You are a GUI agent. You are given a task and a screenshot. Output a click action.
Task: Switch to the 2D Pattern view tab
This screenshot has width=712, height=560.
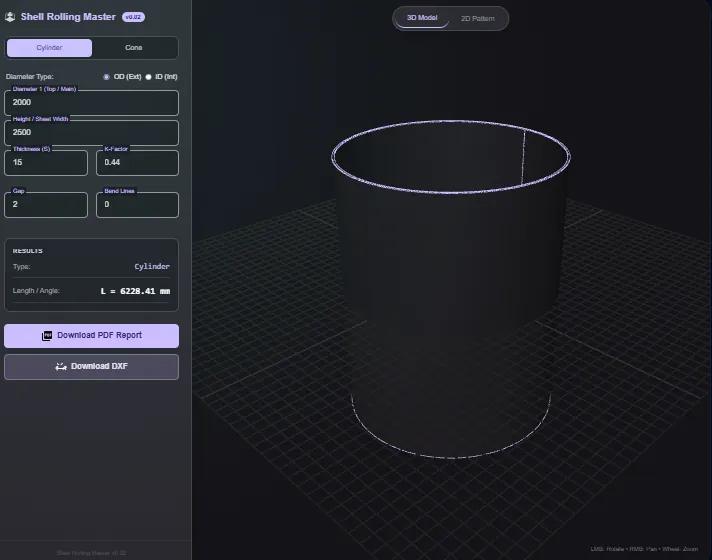click(x=478, y=19)
